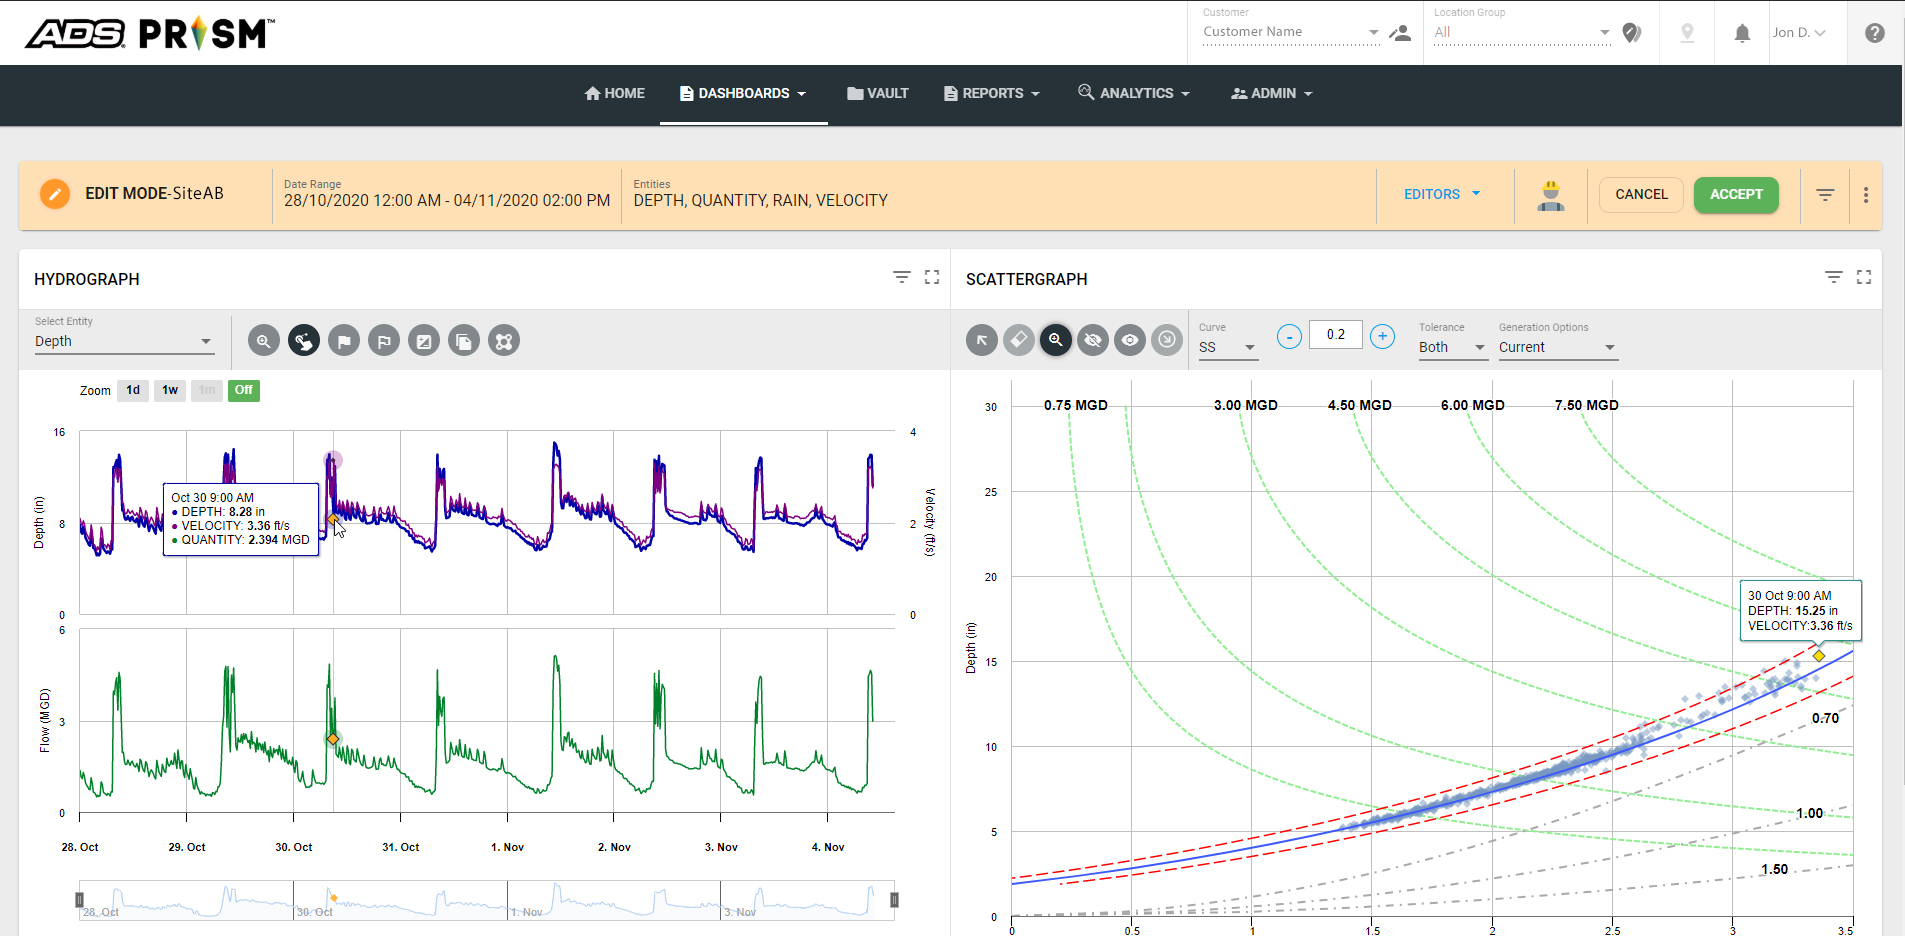Open the zoom-out tool on the hydrograph
The height and width of the screenshot is (936, 1905).
pyautogui.click(x=263, y=340)
